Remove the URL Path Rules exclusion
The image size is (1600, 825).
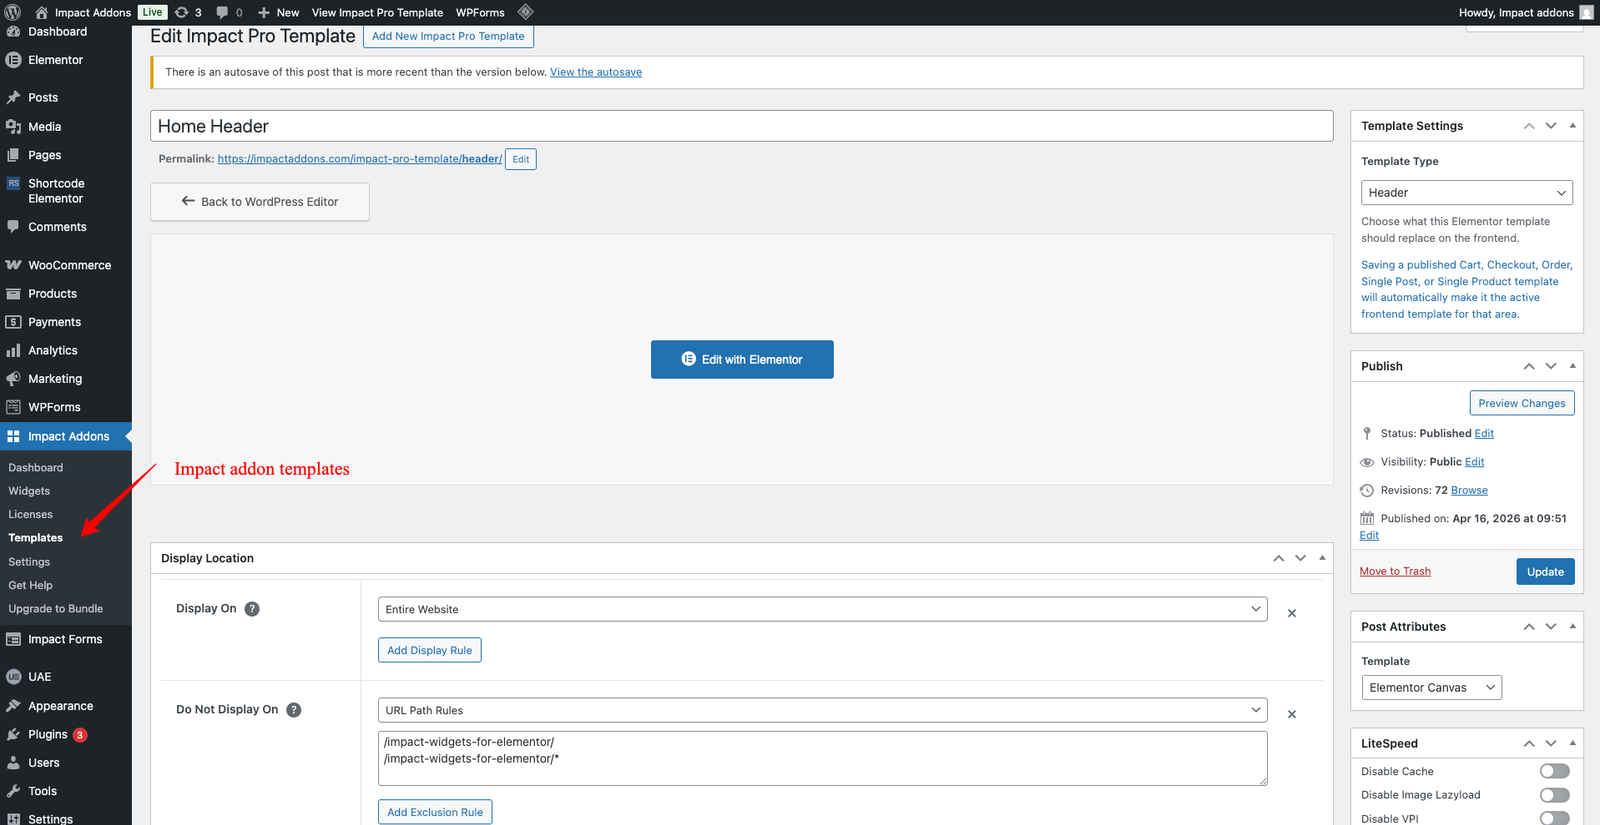click(x=1292, y=714)
